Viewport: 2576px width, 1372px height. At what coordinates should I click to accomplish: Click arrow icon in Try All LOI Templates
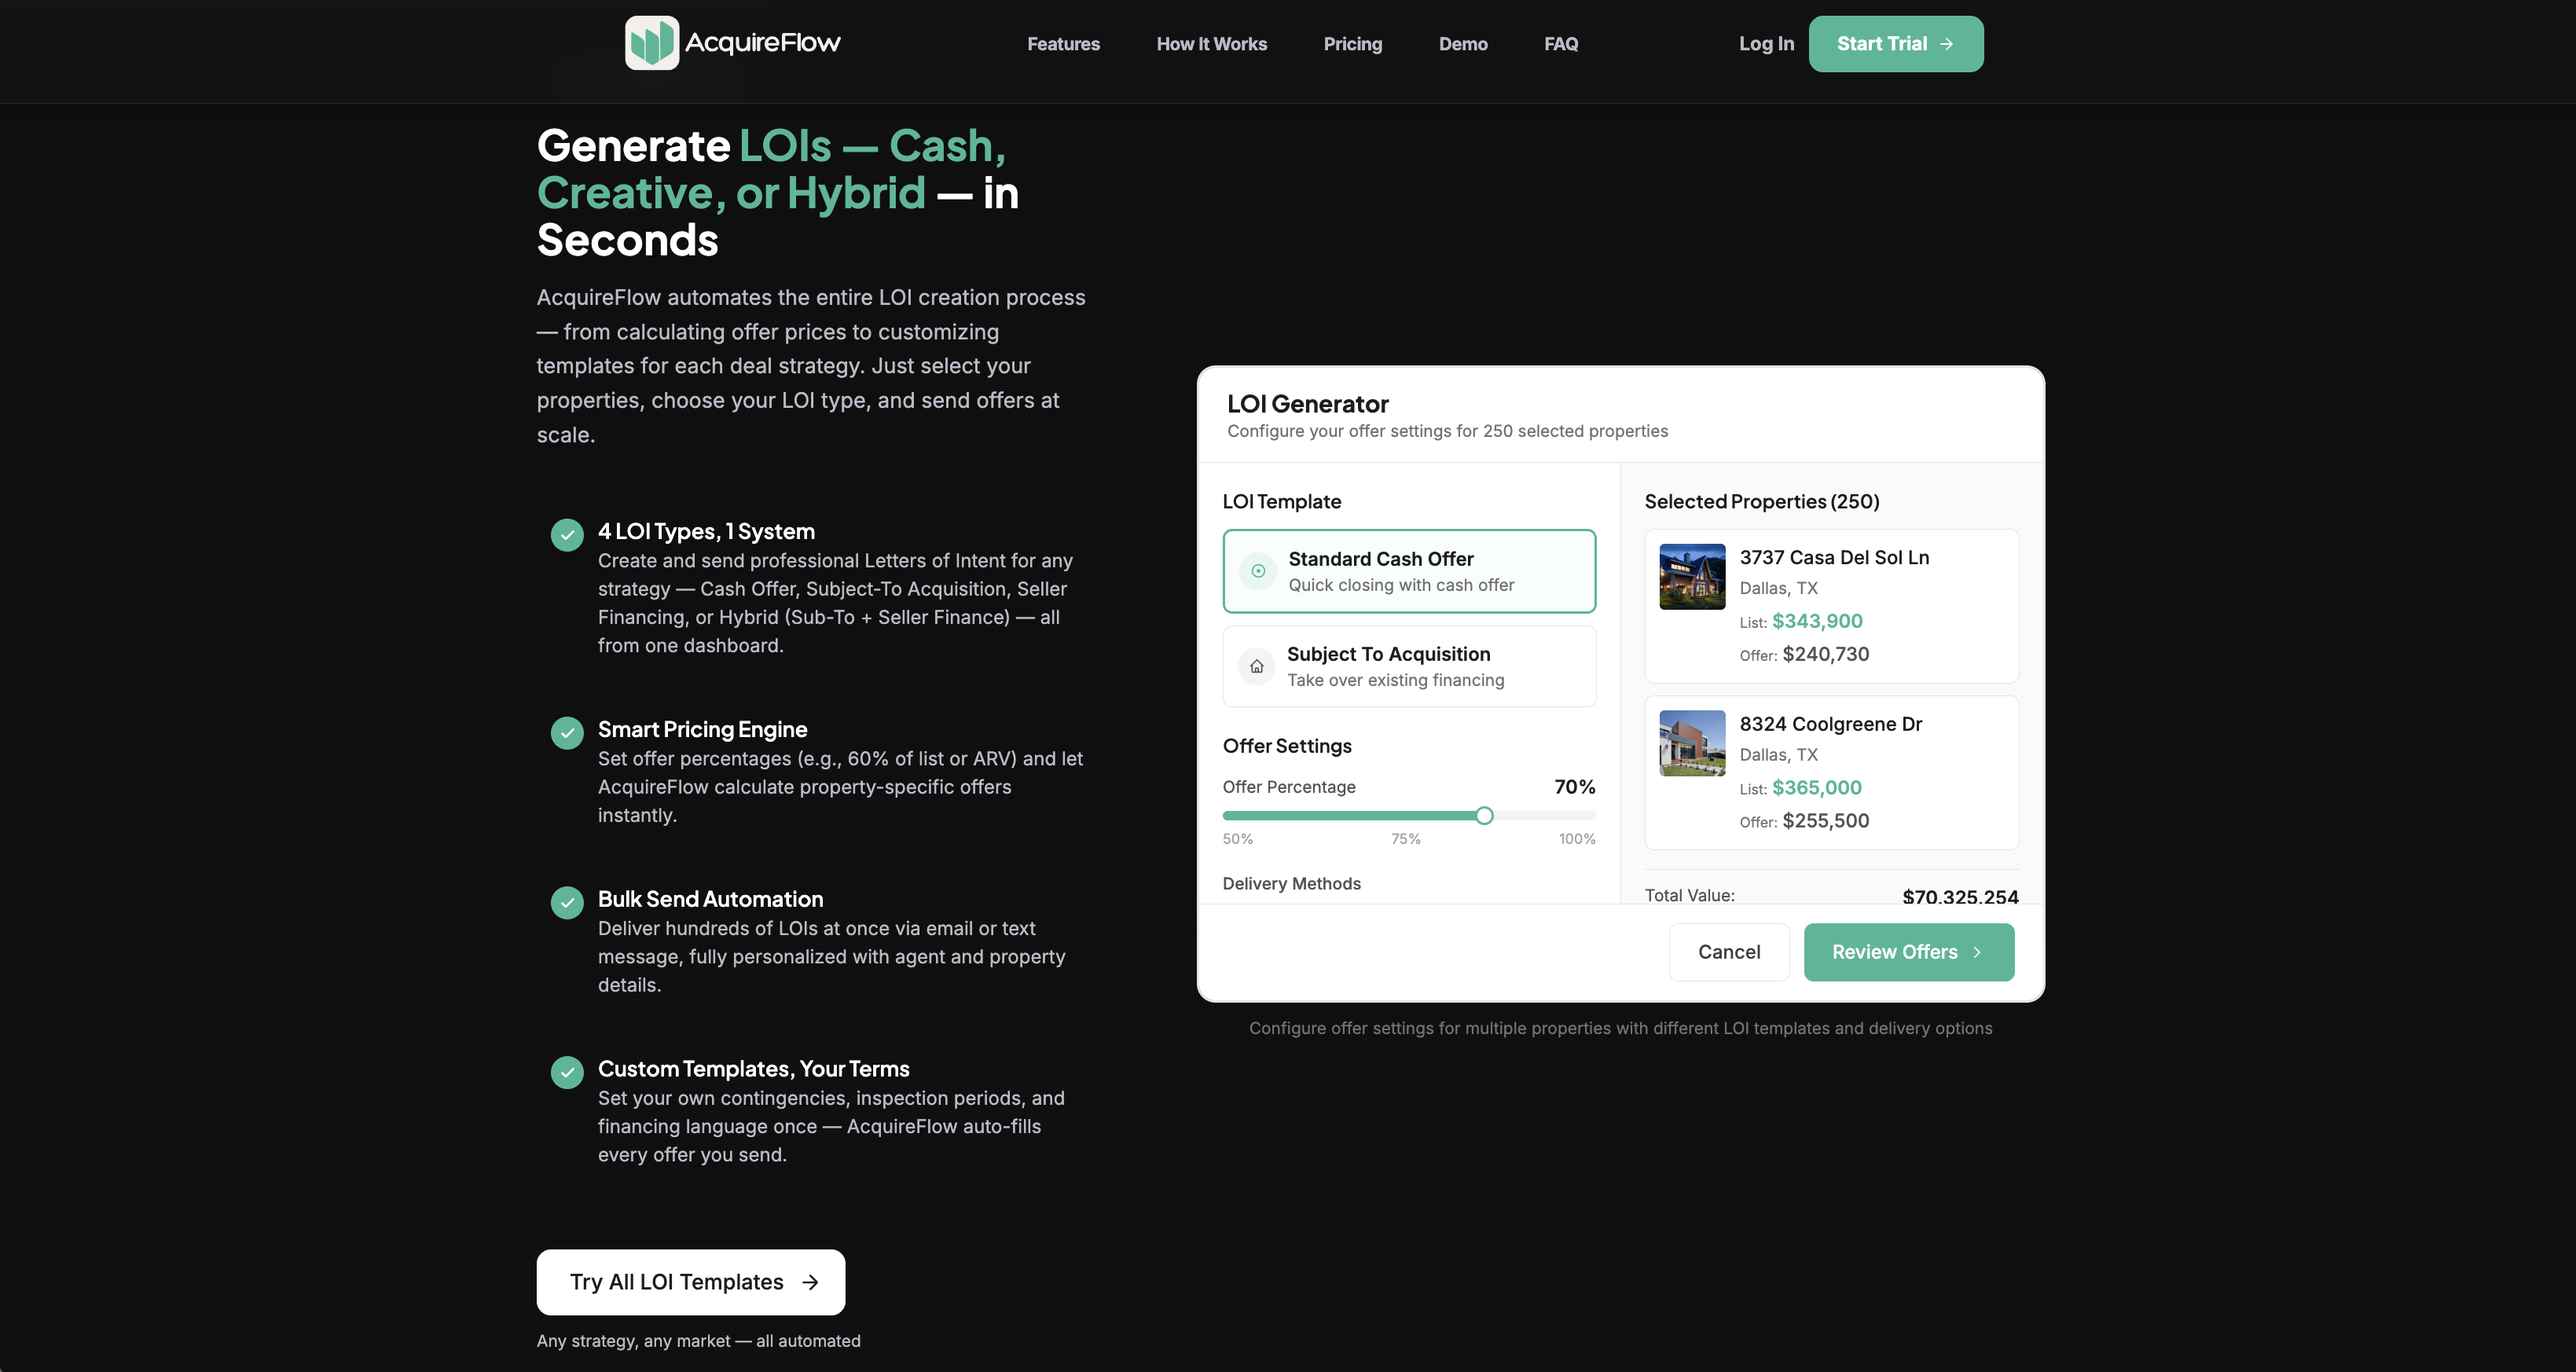click(810, 1282)
